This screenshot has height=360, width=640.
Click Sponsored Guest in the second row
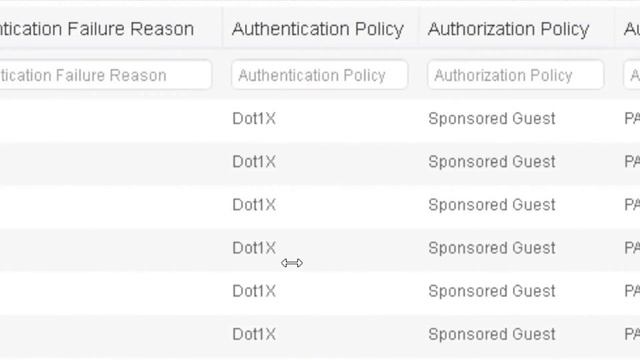point(492,162)
